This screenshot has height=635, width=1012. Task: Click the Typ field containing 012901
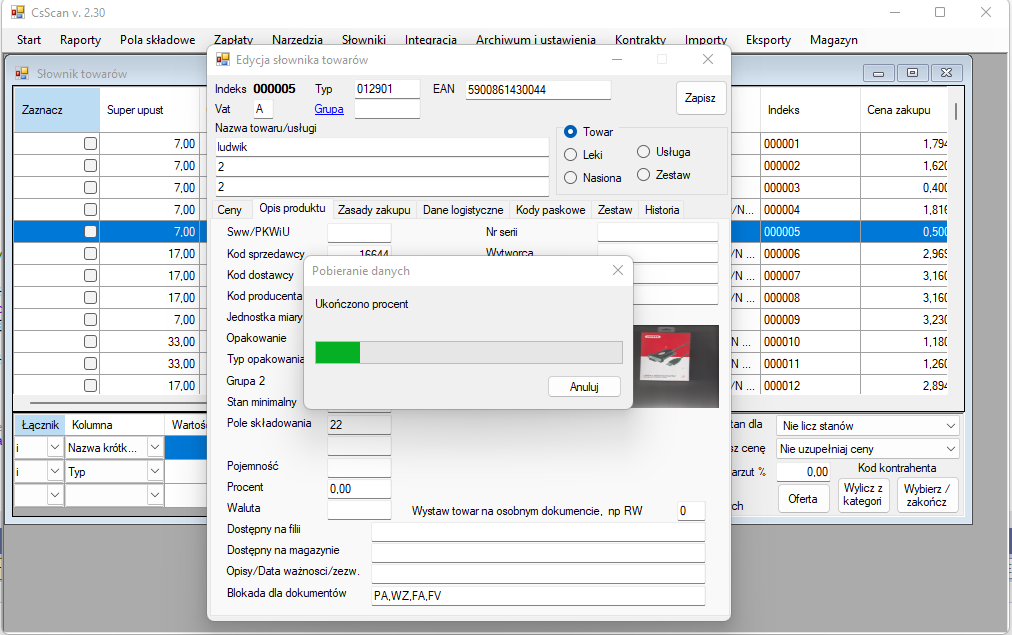(387, 89)
